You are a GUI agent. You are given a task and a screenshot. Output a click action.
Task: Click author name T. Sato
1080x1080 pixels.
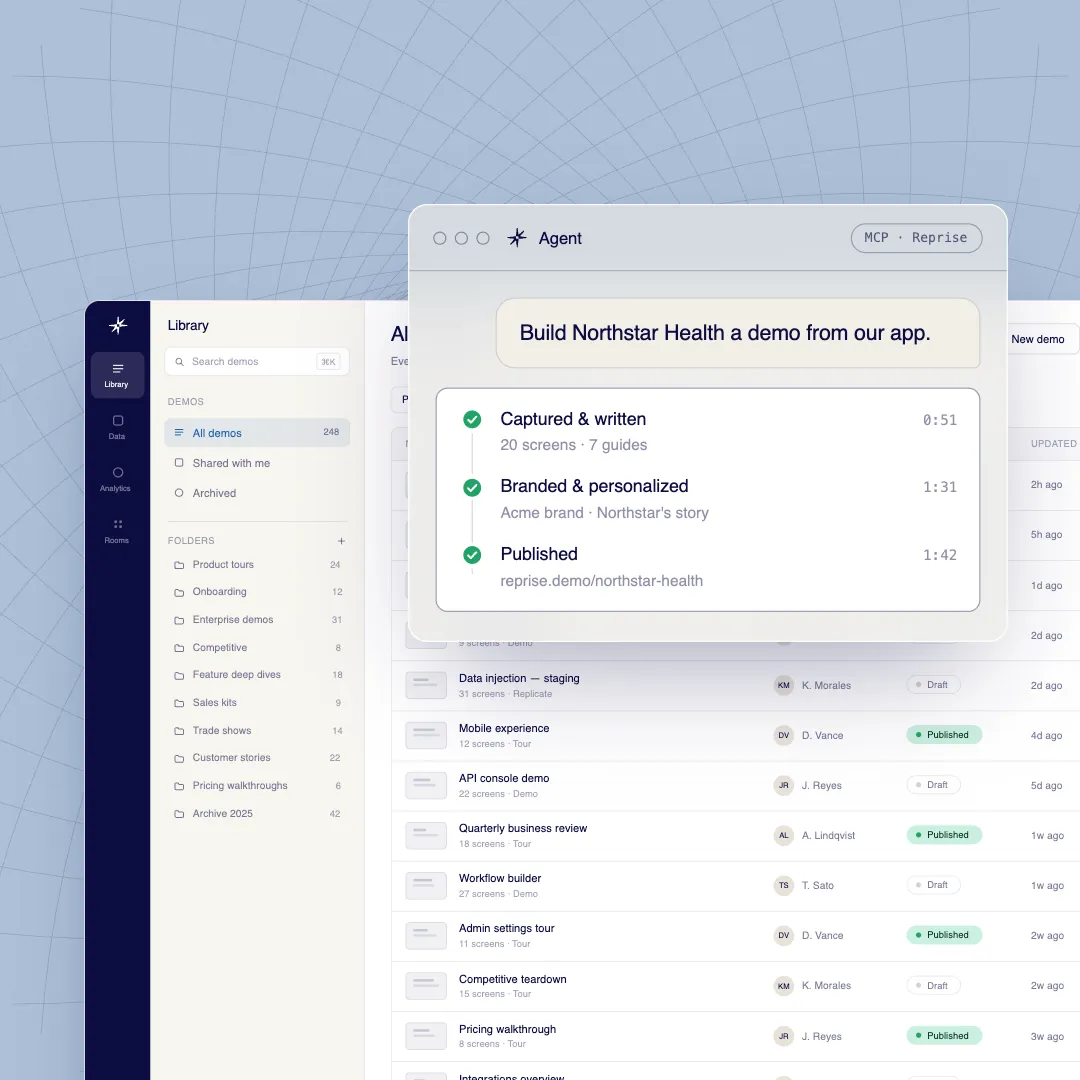click(818, 886)
